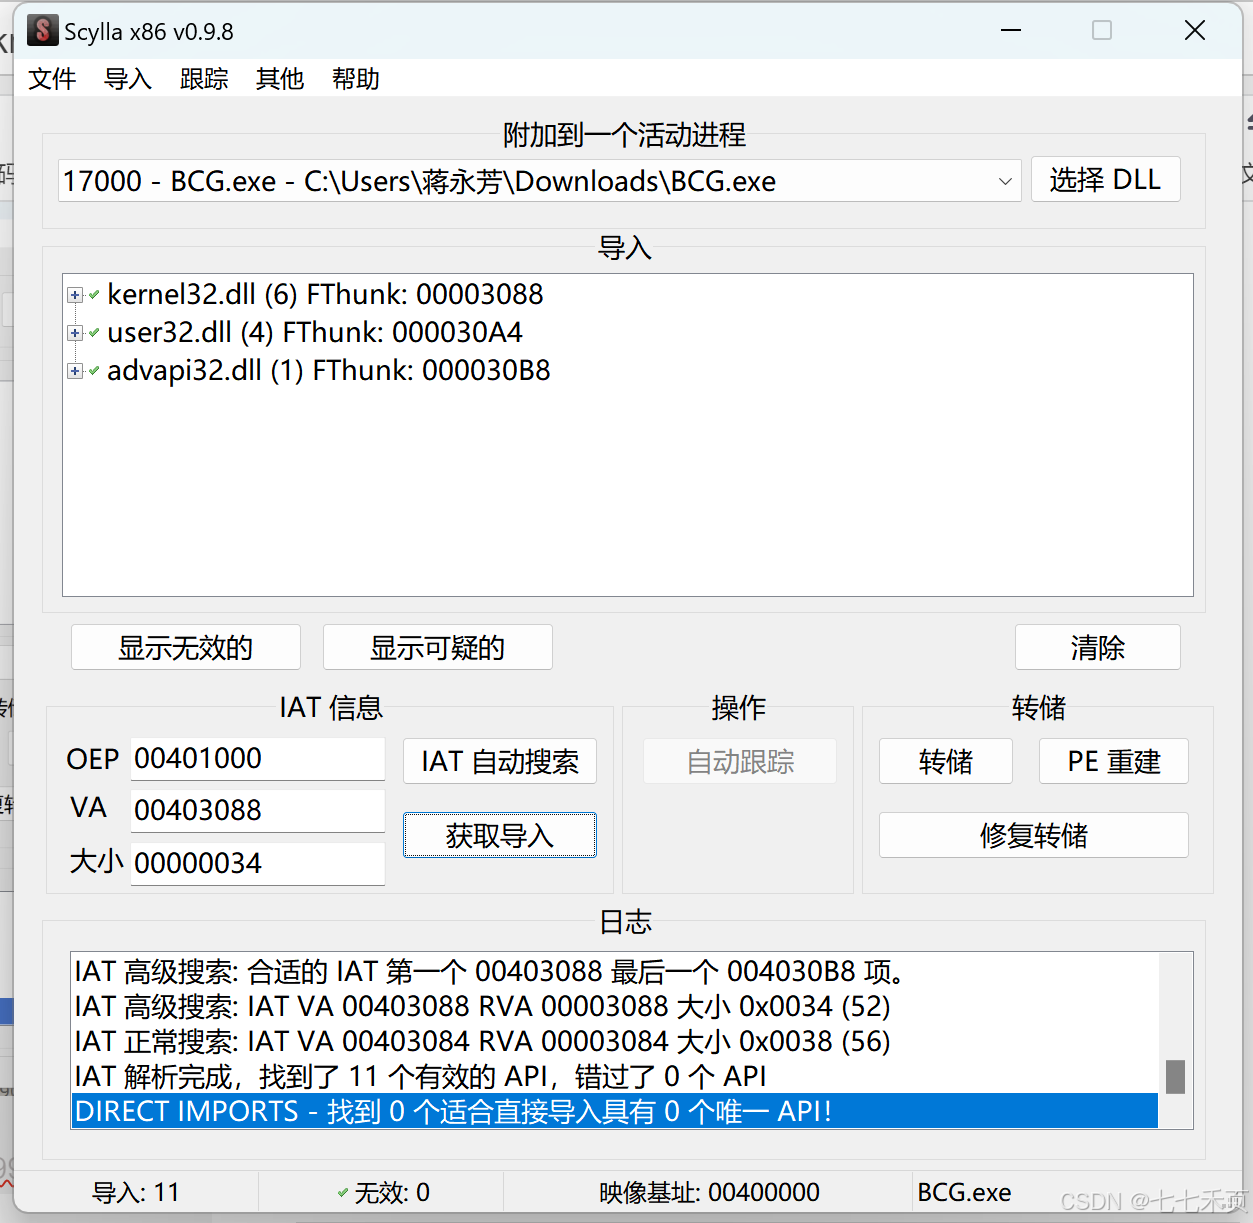Open the active process dropdown list
The image size is (1253, 1223).
[1005, 181]
